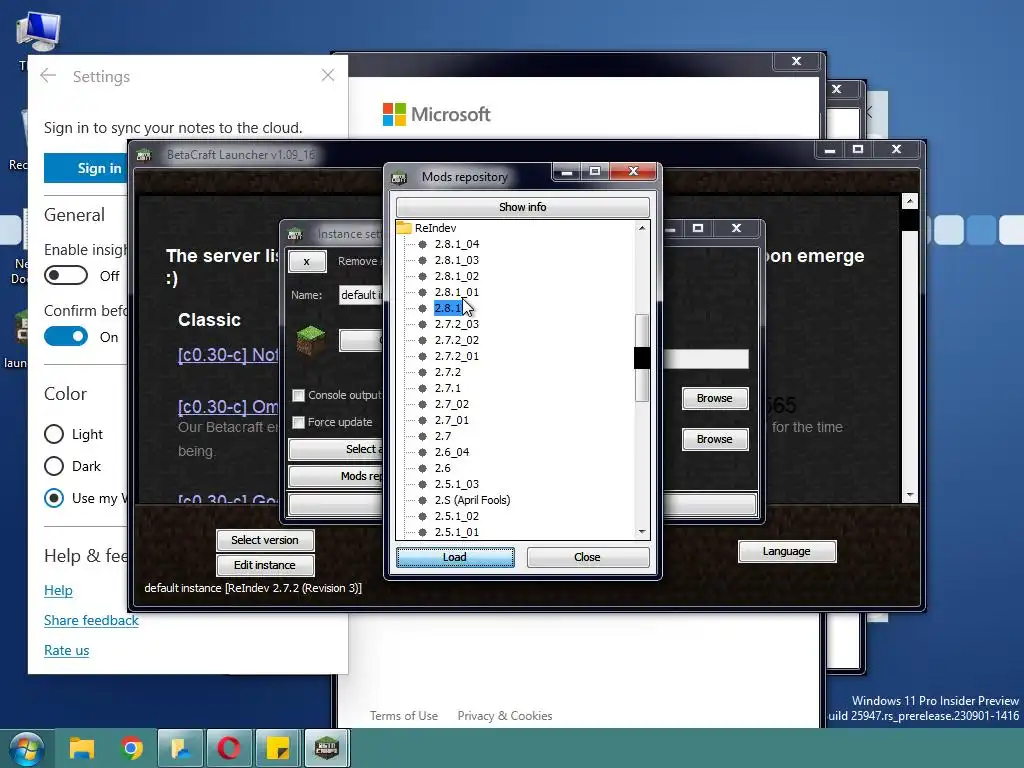
Task: Click launcher news scrollbar down arrow
Action: (x=910, y=496)
